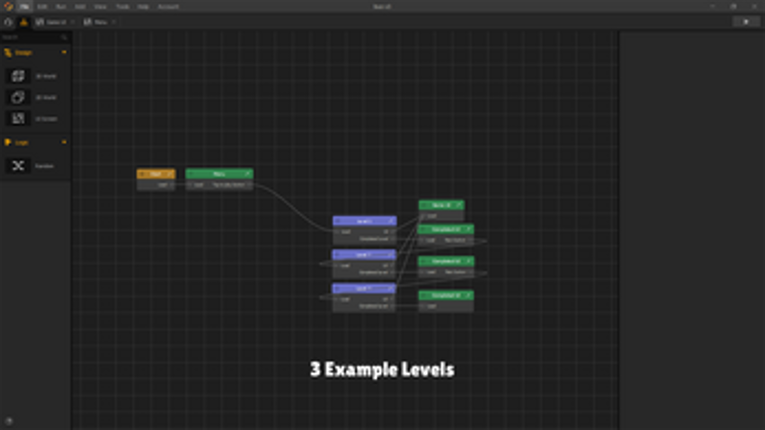
Task: Open the File menu
Action: pyautogui.click(x=25, y=6)
